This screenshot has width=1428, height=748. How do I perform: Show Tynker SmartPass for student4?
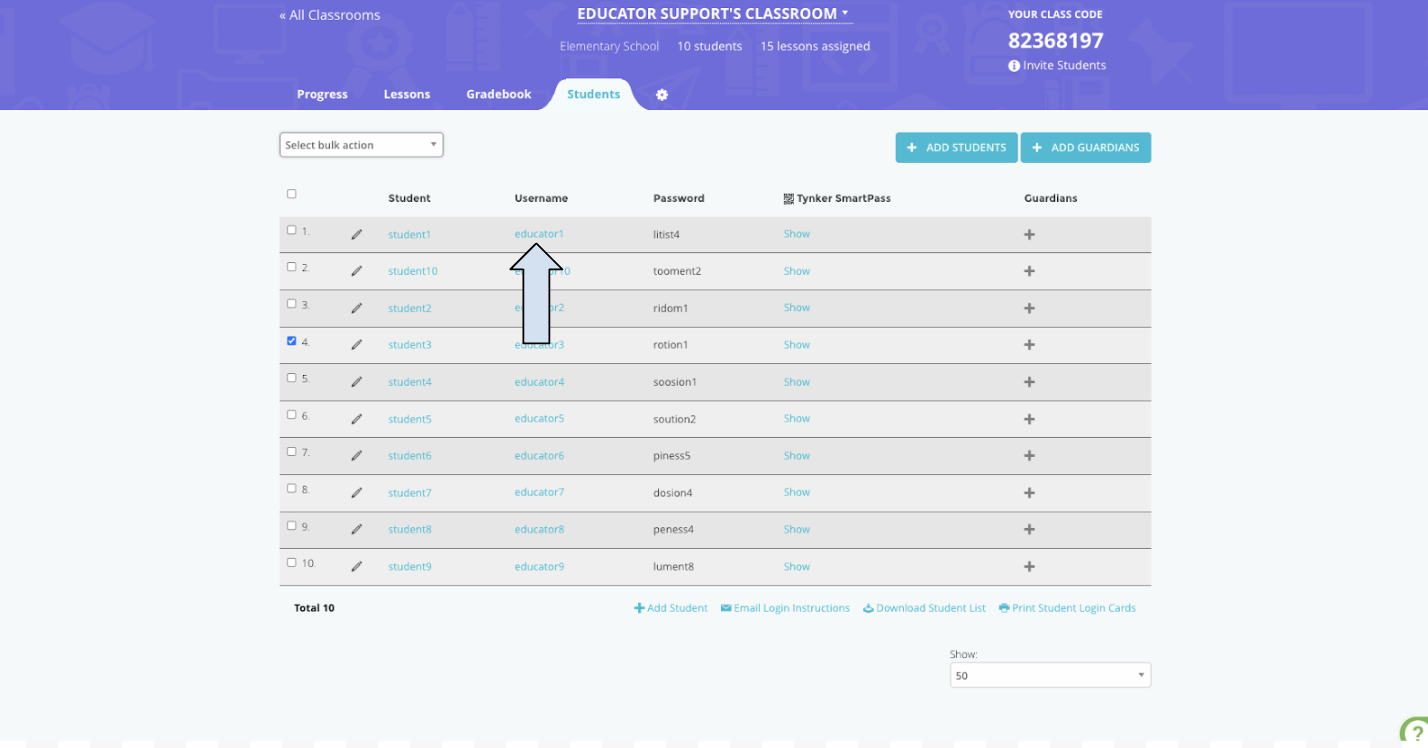(x=796, y=382)
